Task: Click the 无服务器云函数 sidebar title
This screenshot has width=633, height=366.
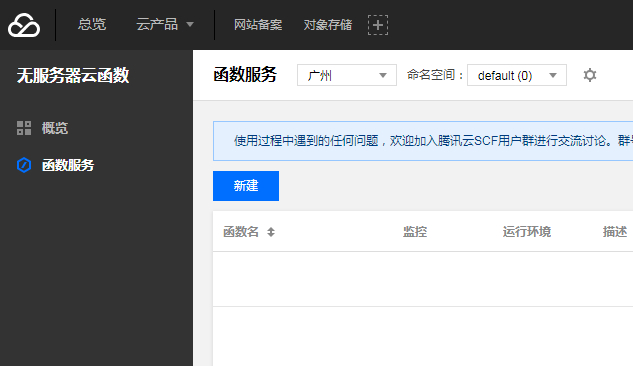Action: click(73, 75)
